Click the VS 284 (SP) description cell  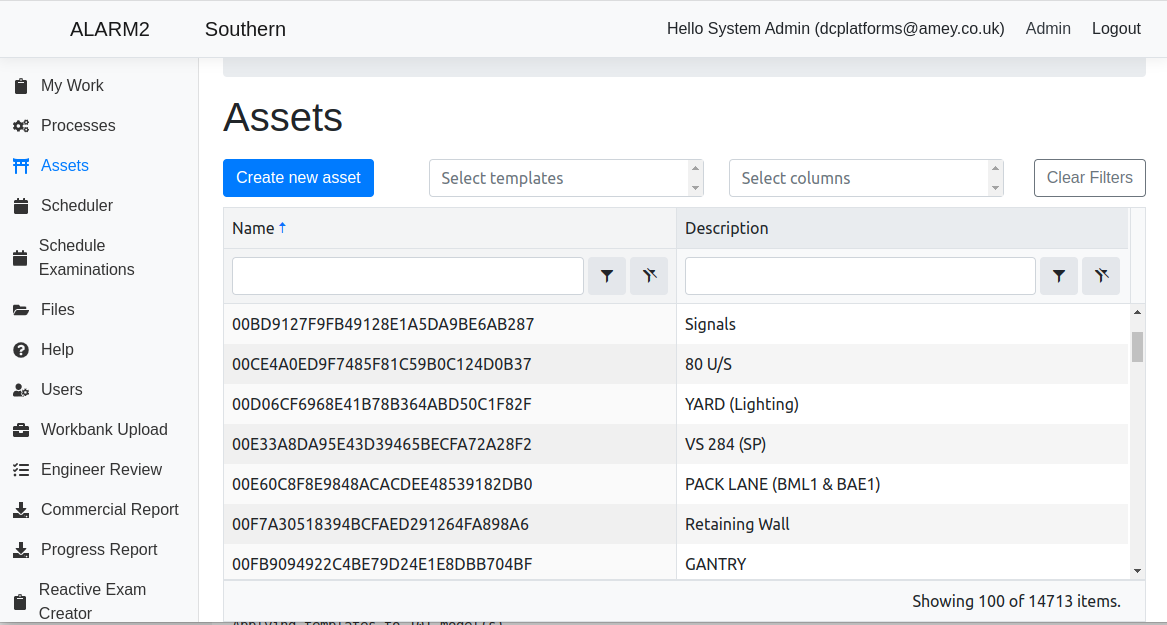pyautogui.click(x=902, y=445)
